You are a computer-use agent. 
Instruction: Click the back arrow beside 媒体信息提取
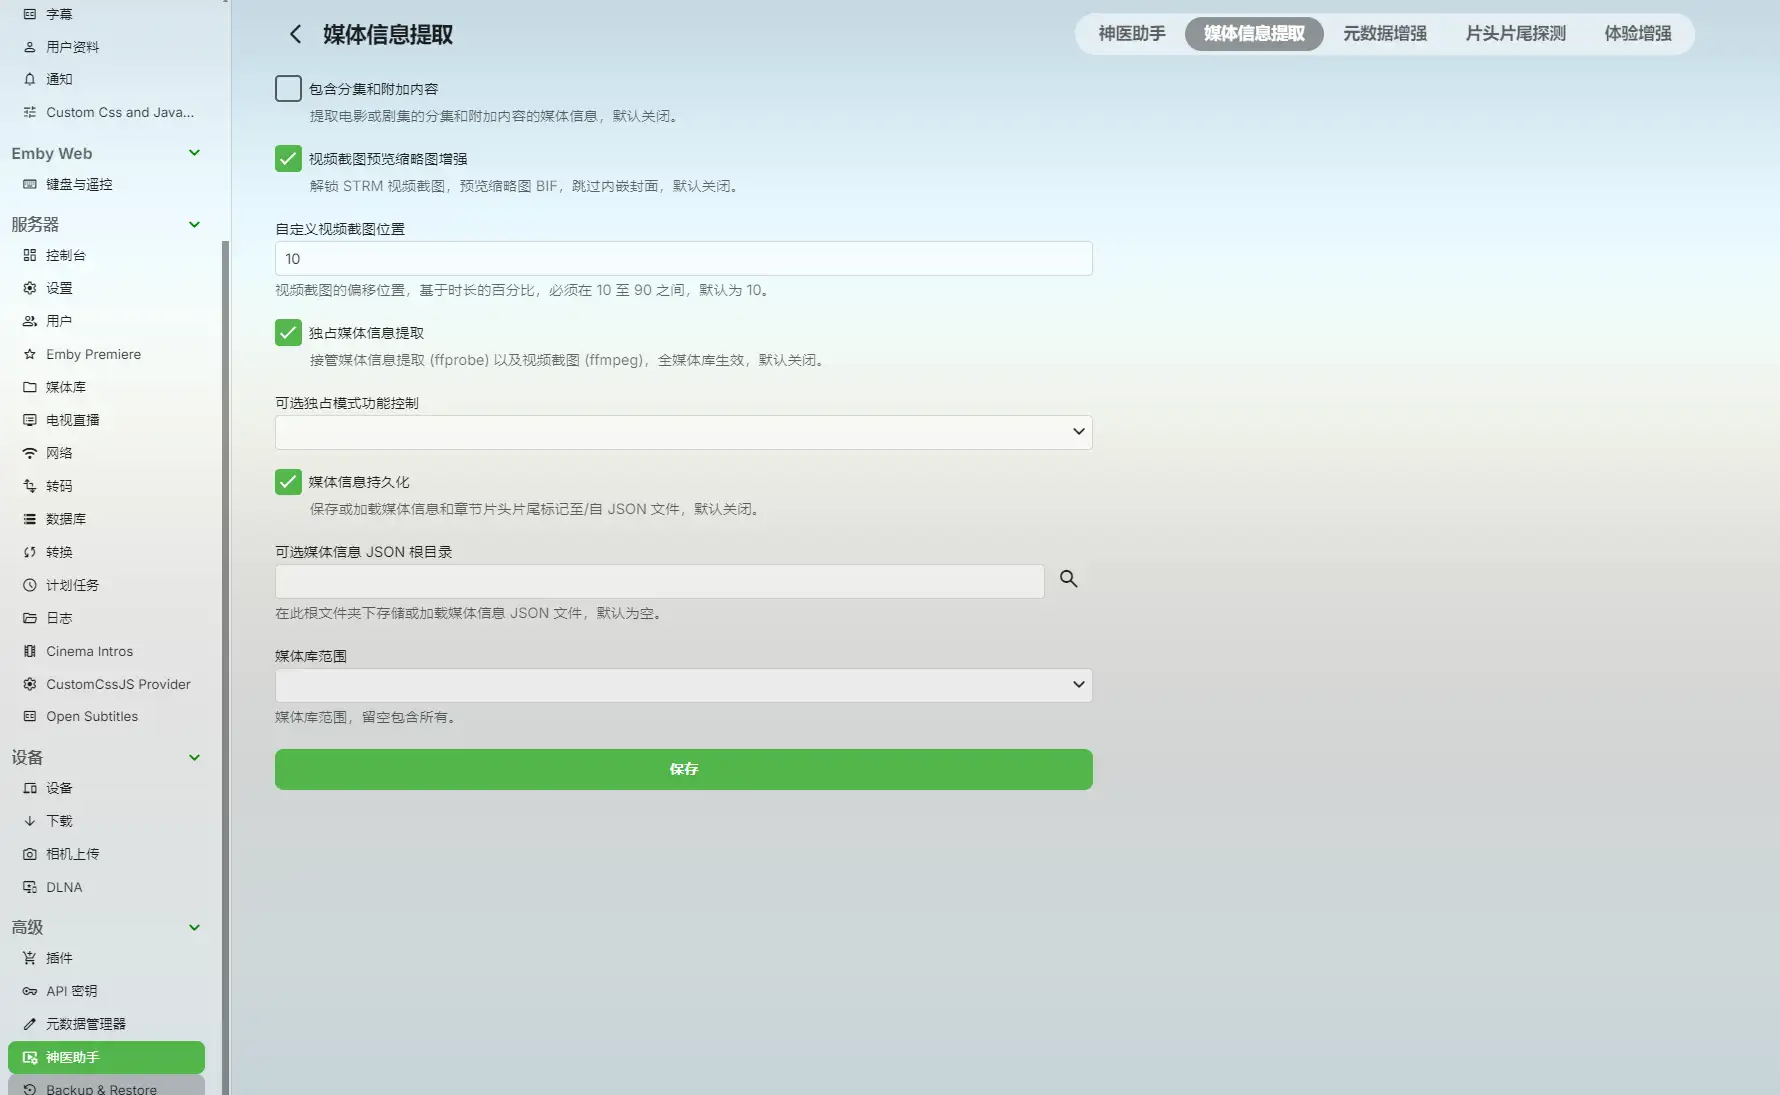(x=295, y=34)
